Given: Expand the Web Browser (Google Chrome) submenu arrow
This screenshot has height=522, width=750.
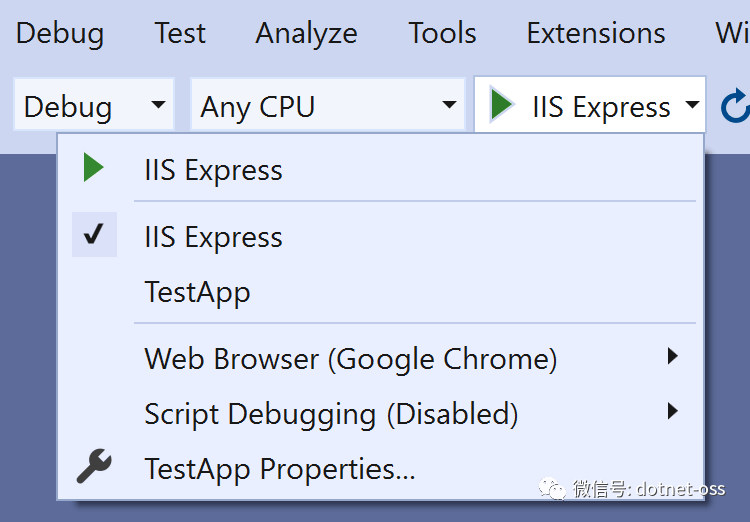Looking at the screenshot, I should pyautogui.click(x=672, y=357).
